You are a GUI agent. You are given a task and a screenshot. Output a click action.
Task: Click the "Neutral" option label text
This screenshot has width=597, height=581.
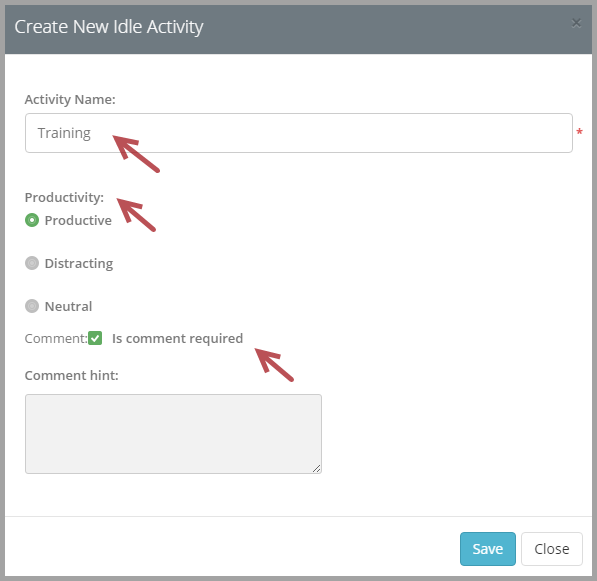pyautogui.click(x=69, y=306)
